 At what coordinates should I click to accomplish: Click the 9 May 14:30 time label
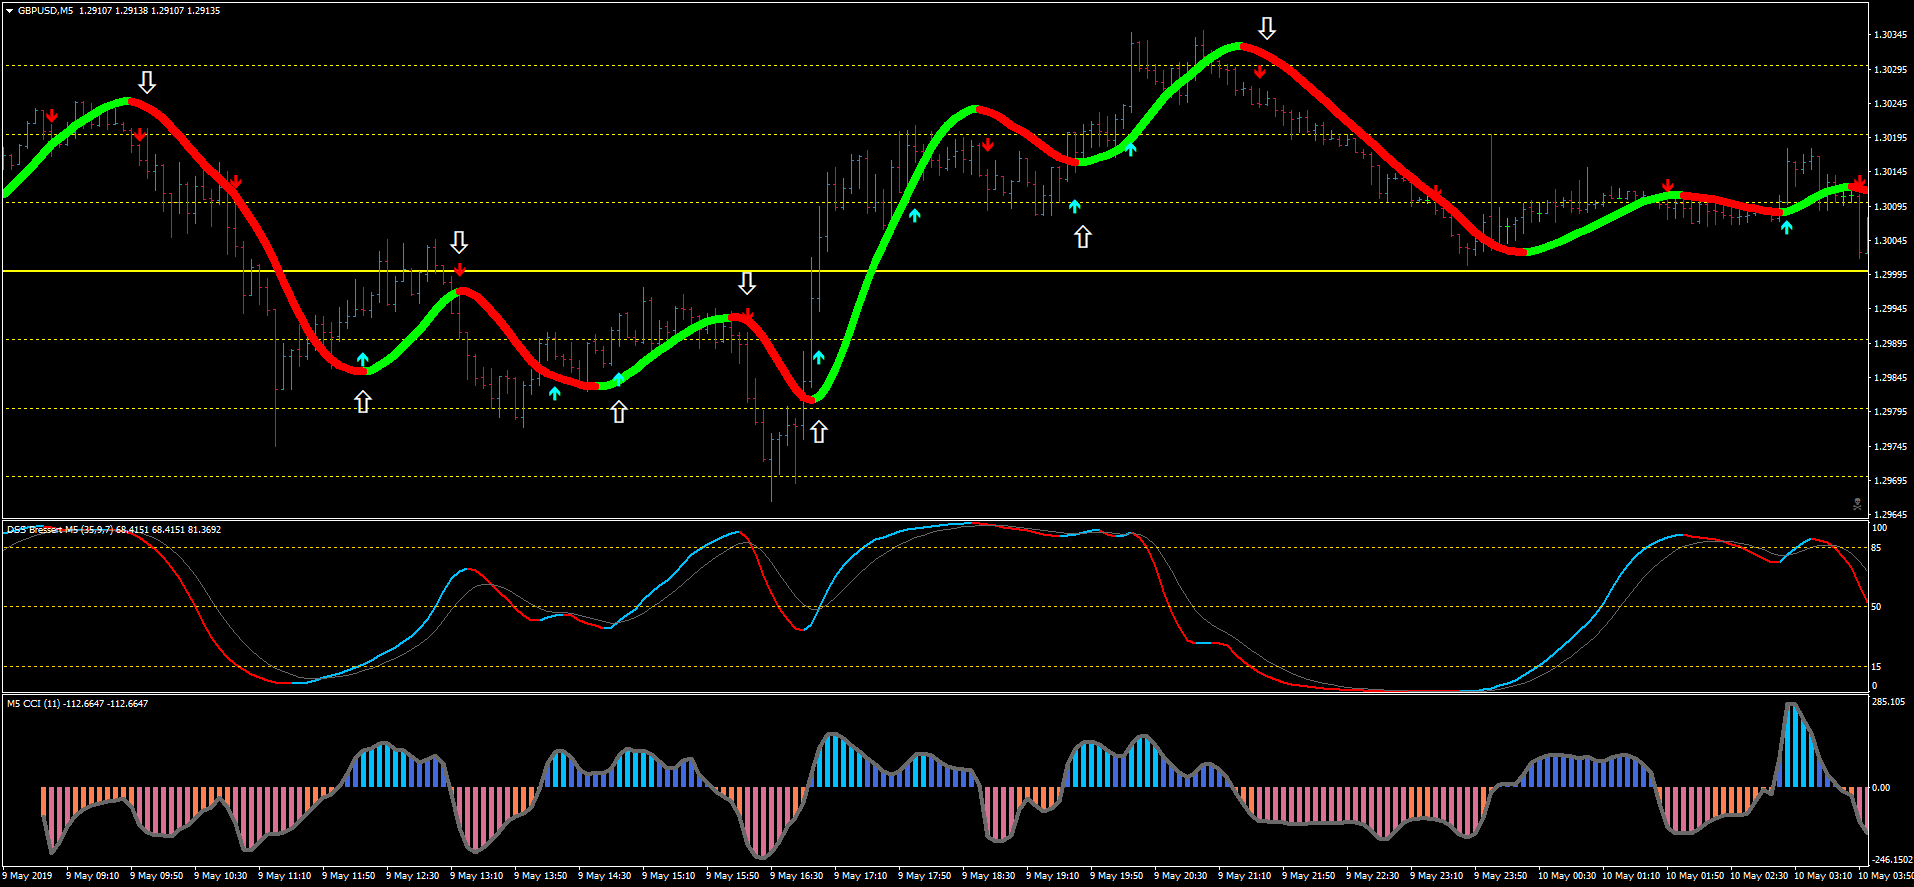click(604, 876)
